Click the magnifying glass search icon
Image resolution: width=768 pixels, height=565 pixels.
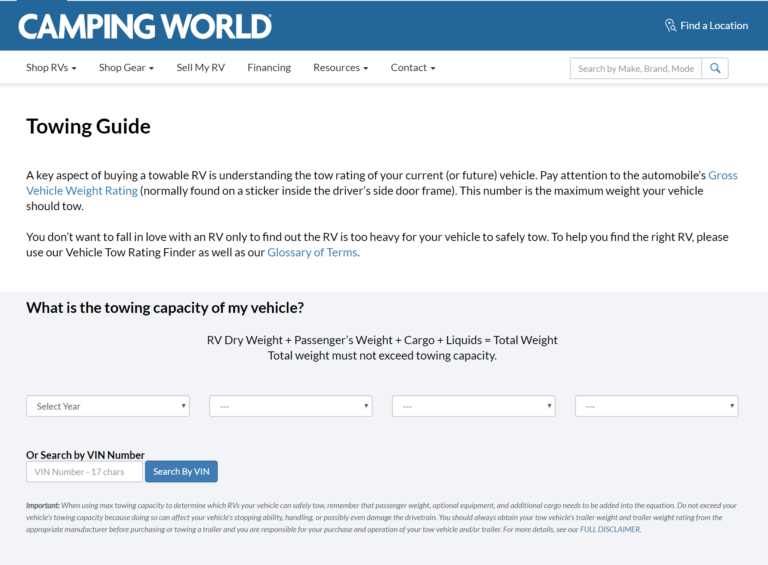[715, 68]
